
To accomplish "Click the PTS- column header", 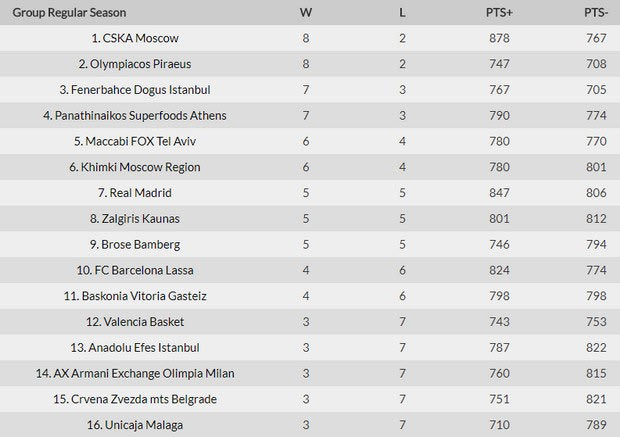I will click(x=596, y=13).
